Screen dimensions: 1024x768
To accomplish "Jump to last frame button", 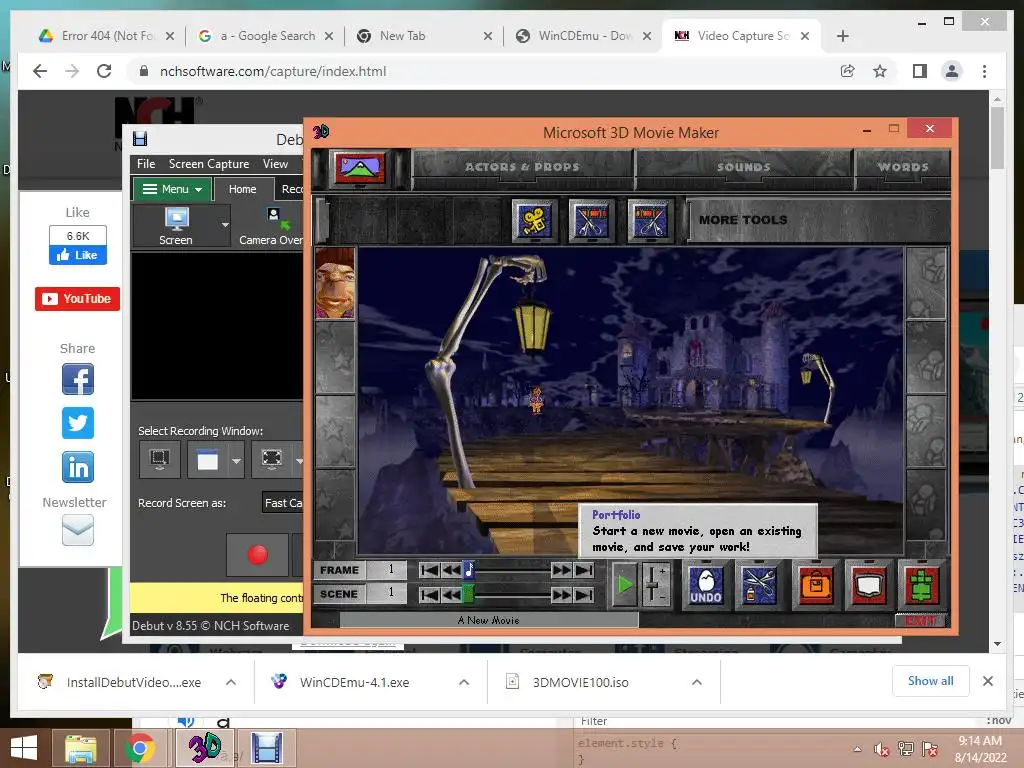I will tap(584, 570).
